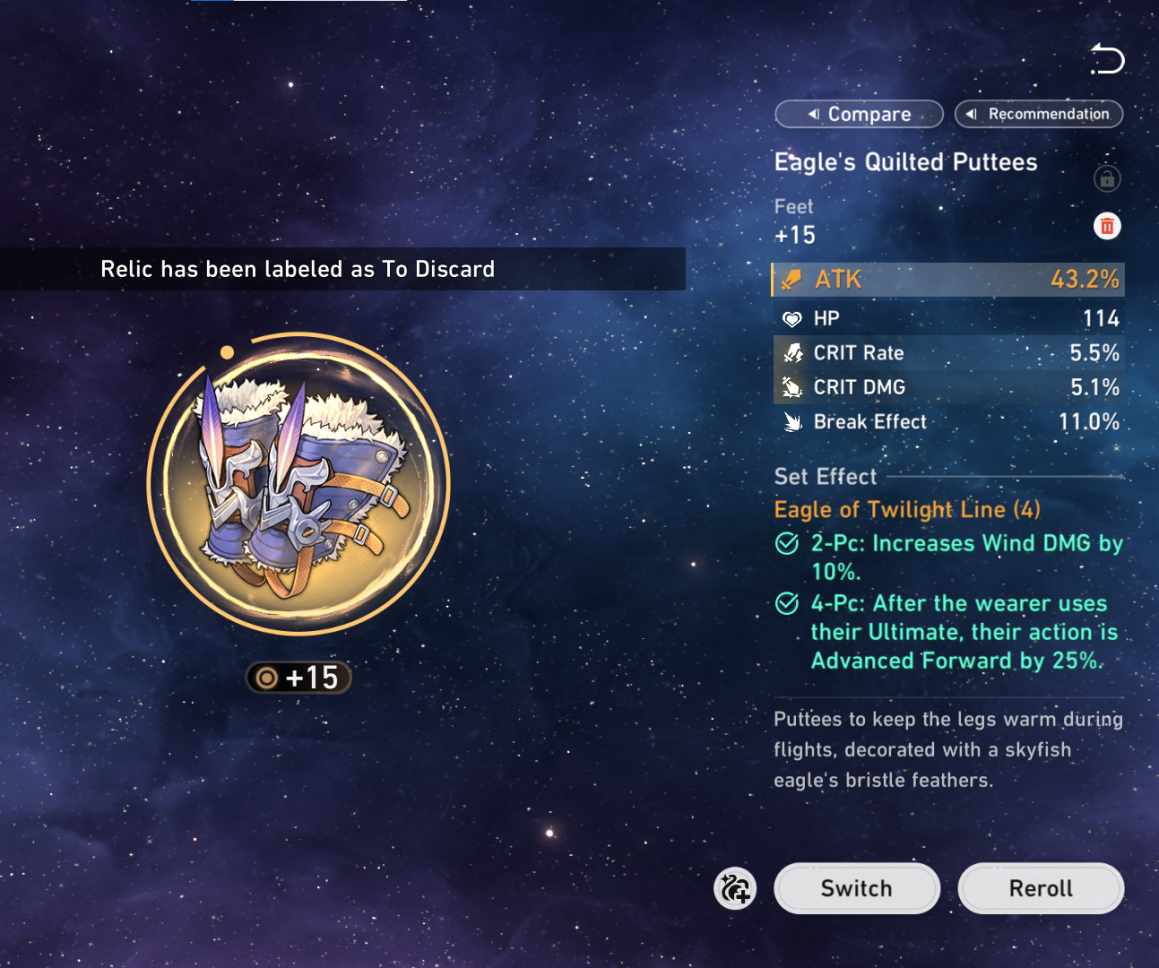Click the 2-Pc set effect checkmark
The height and width of the screenshot is (968, 1159).
pyautogui.click(x=787, y=543)
